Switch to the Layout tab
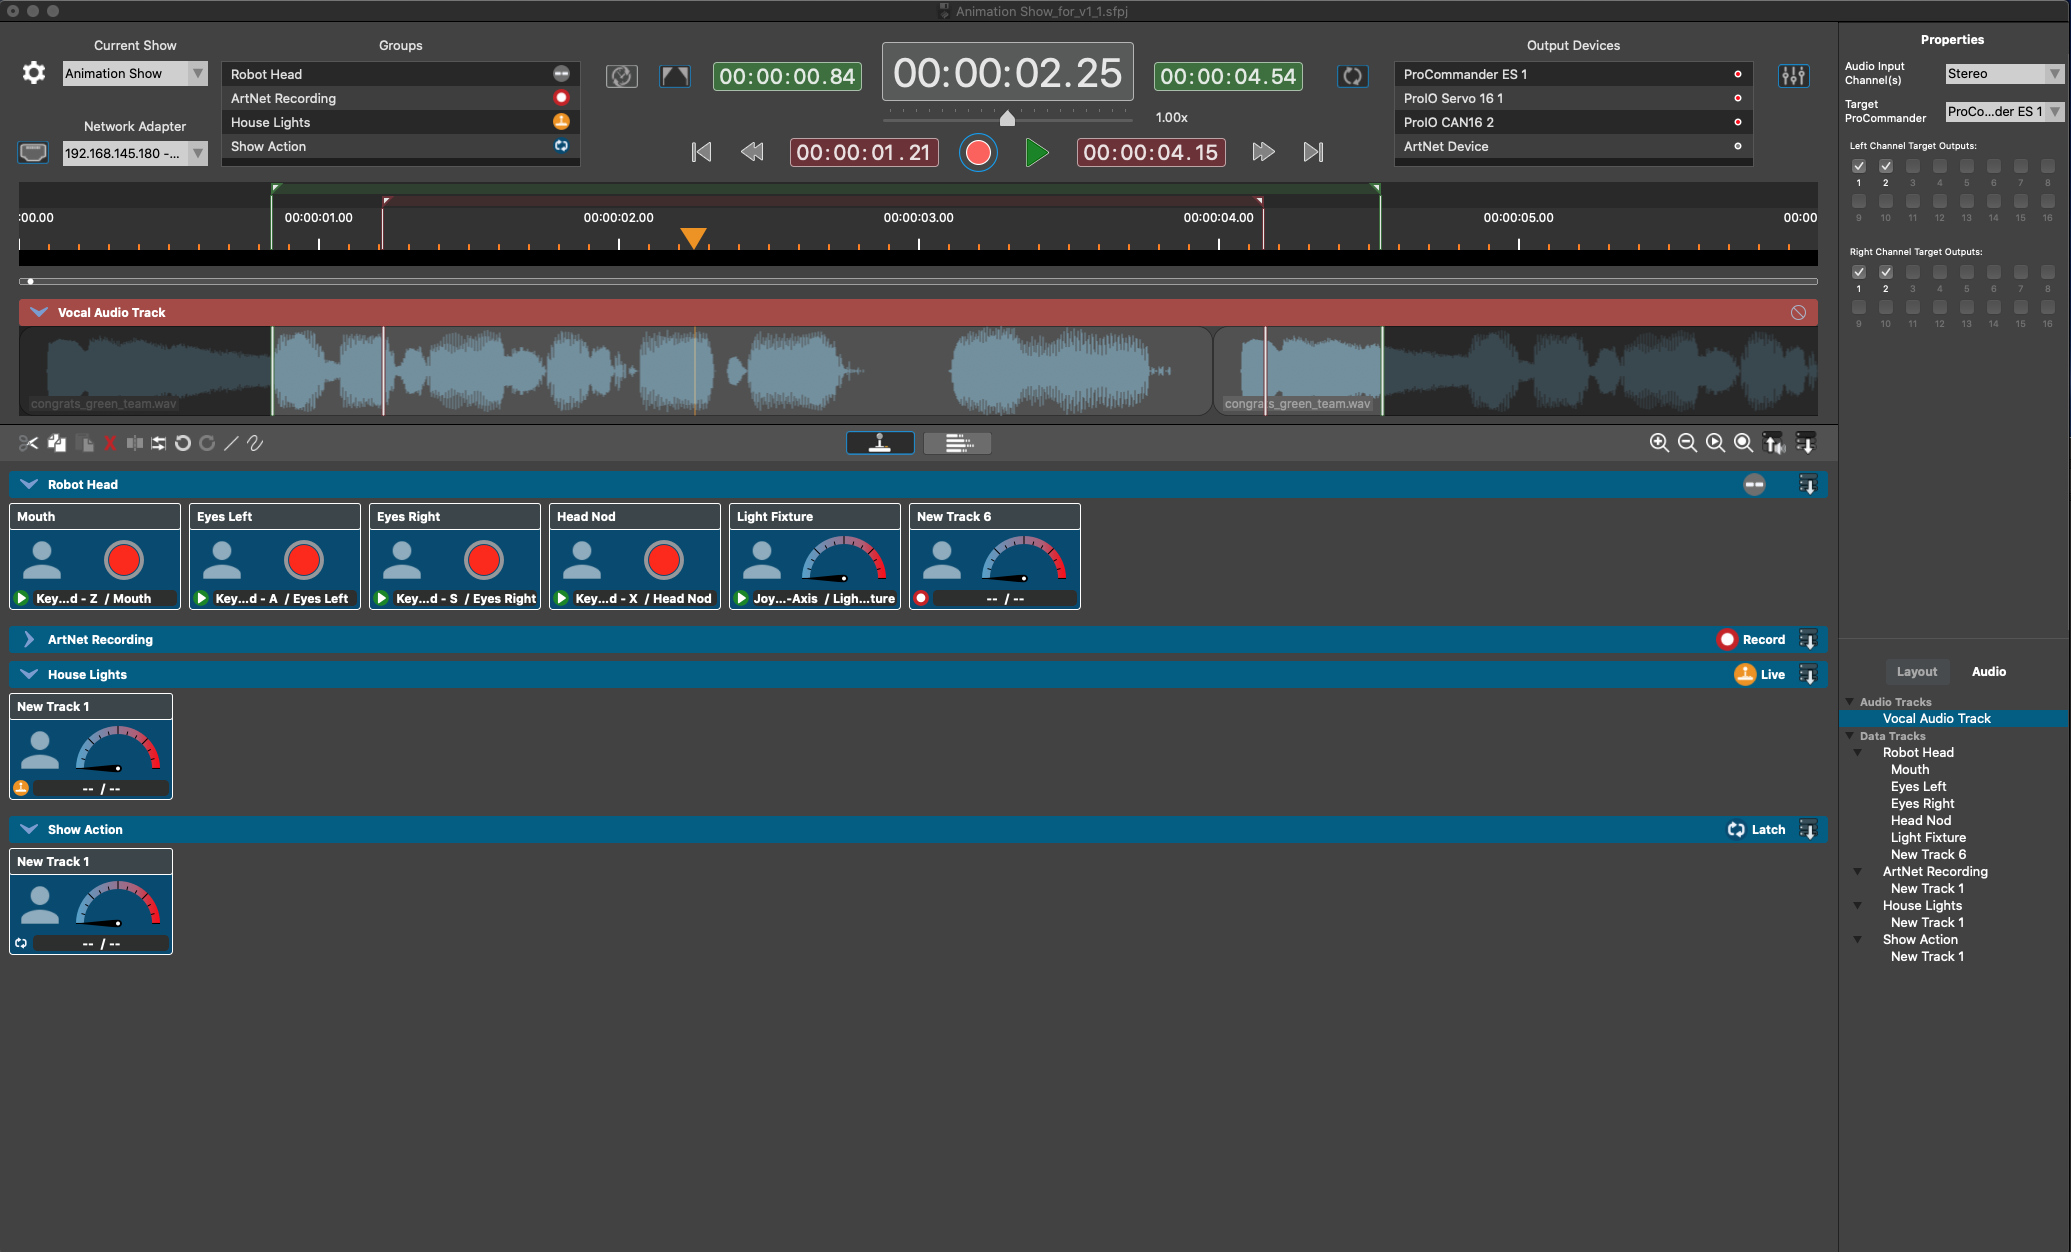Screen dimensions: 2071x1252 click(x=1917, y=672)
